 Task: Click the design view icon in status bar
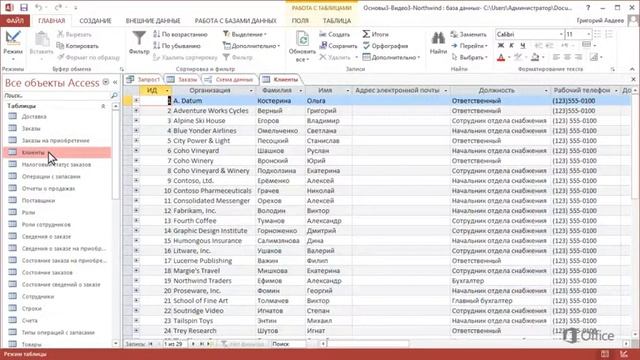(624, 354)
